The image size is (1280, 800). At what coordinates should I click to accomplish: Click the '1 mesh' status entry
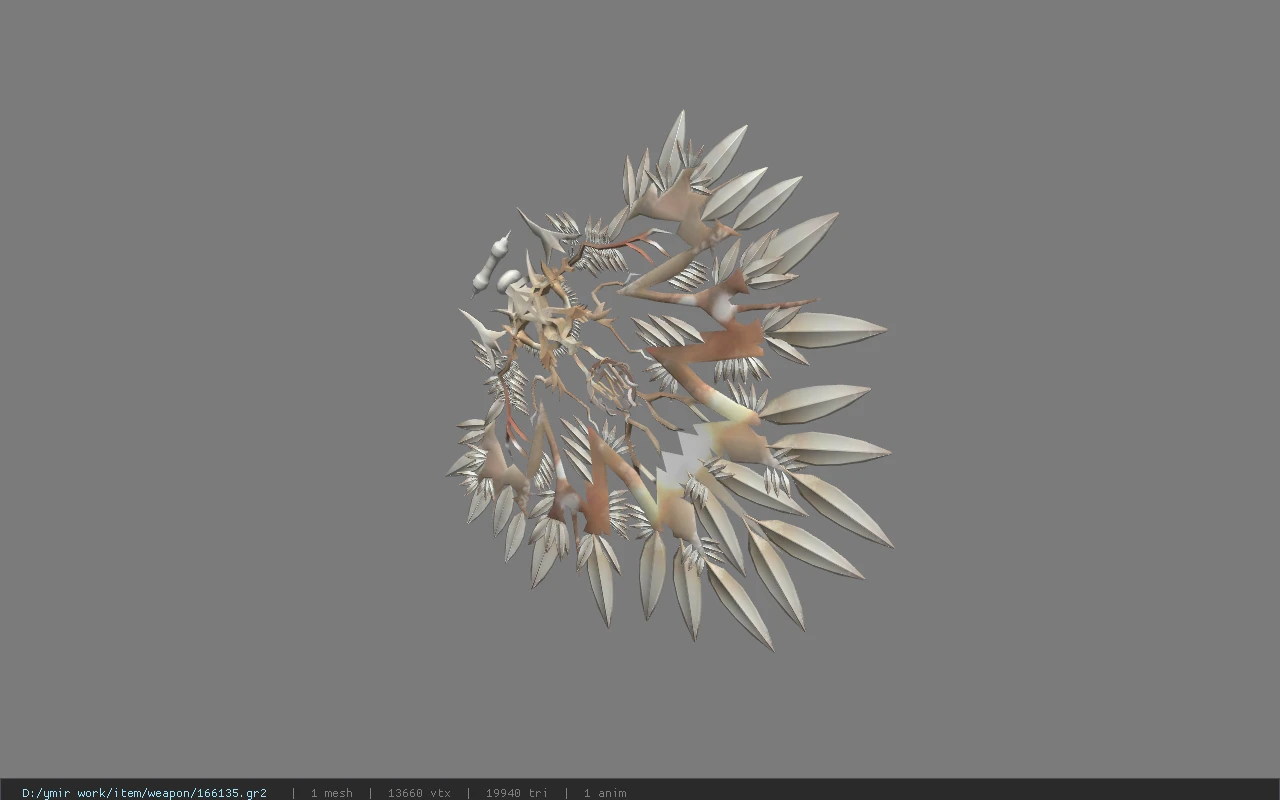[x=331, y=793]
